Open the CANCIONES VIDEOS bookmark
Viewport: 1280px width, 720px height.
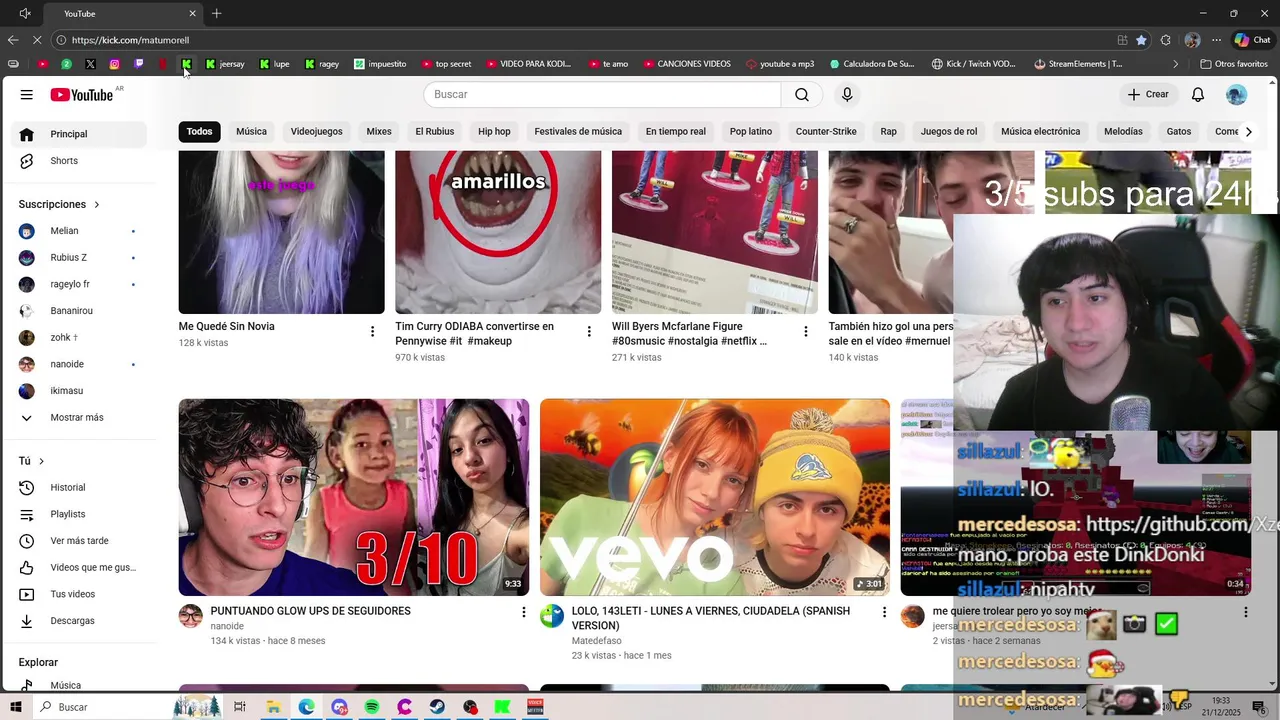point(687,64)
